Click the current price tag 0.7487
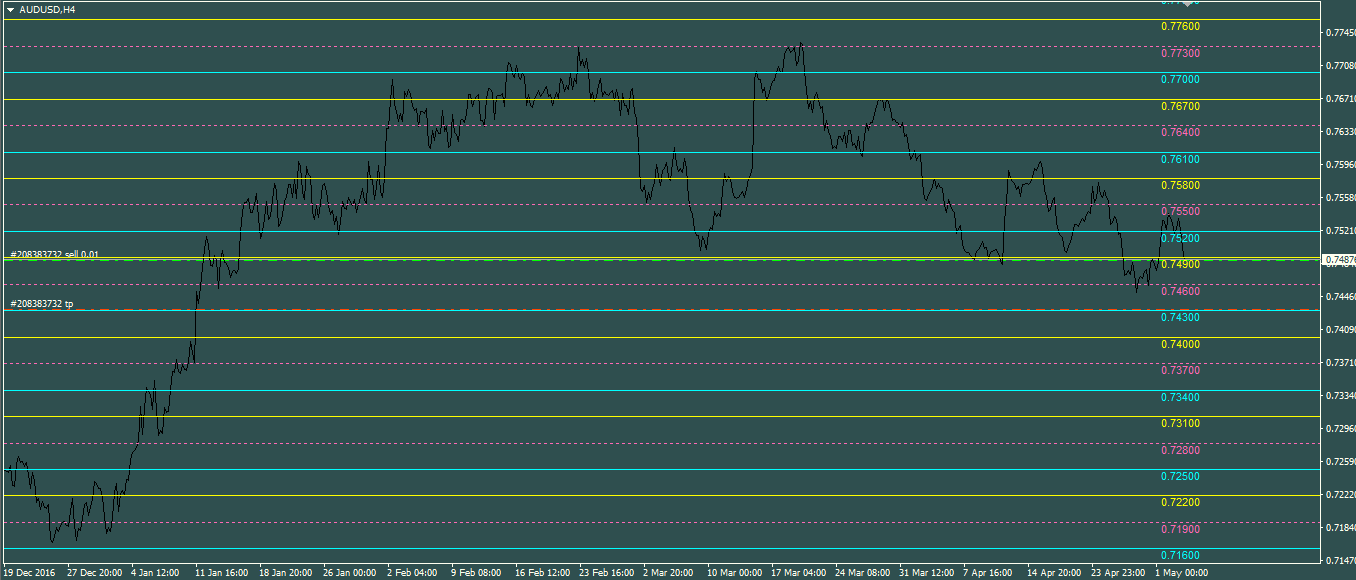Viewport: 1356px width, 580px height. [x=1338, y=260]
